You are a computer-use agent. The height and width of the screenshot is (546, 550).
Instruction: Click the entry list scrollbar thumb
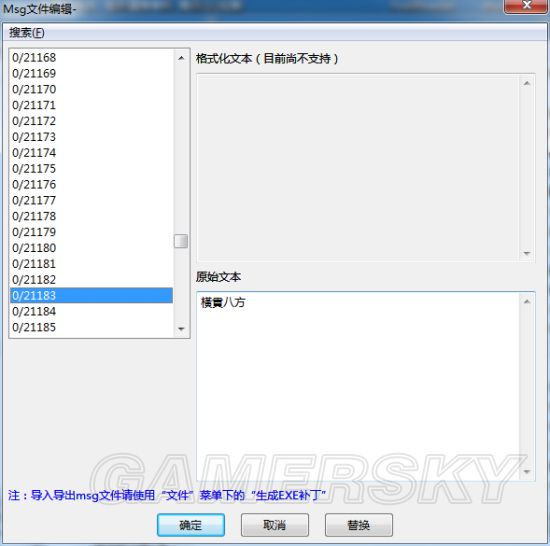181,241
